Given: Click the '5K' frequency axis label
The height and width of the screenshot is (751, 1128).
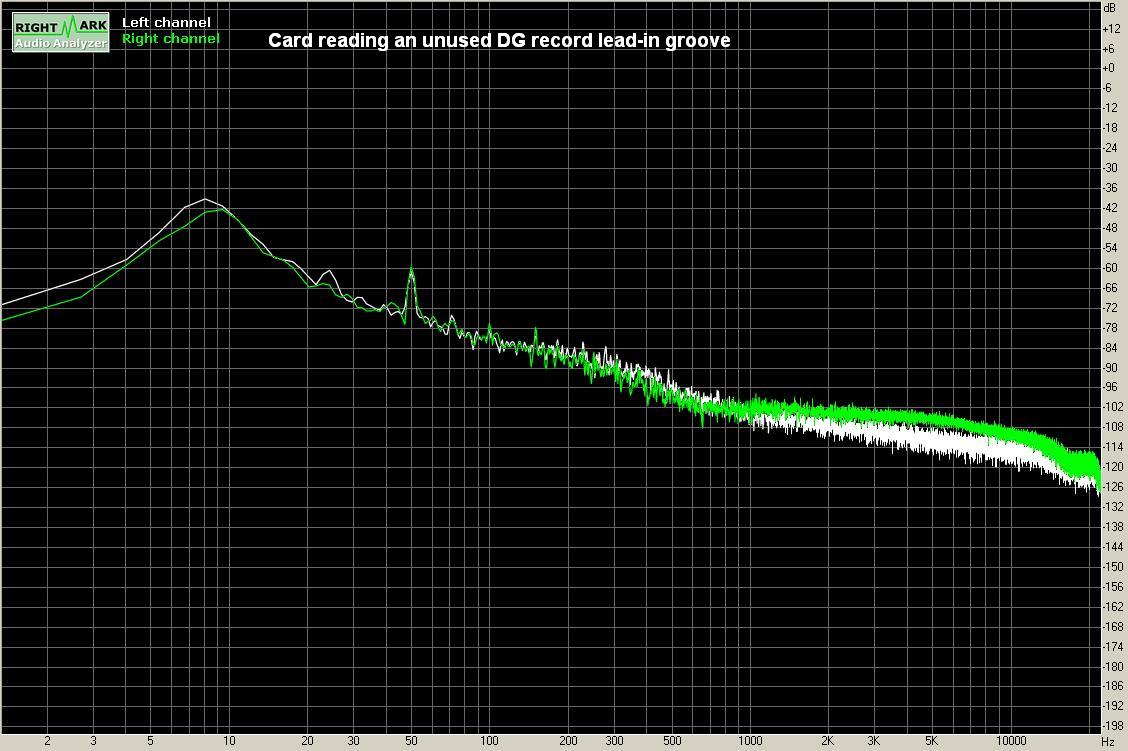Looking at the screenshot, I should pyautogui.click(x=932, y=741).
